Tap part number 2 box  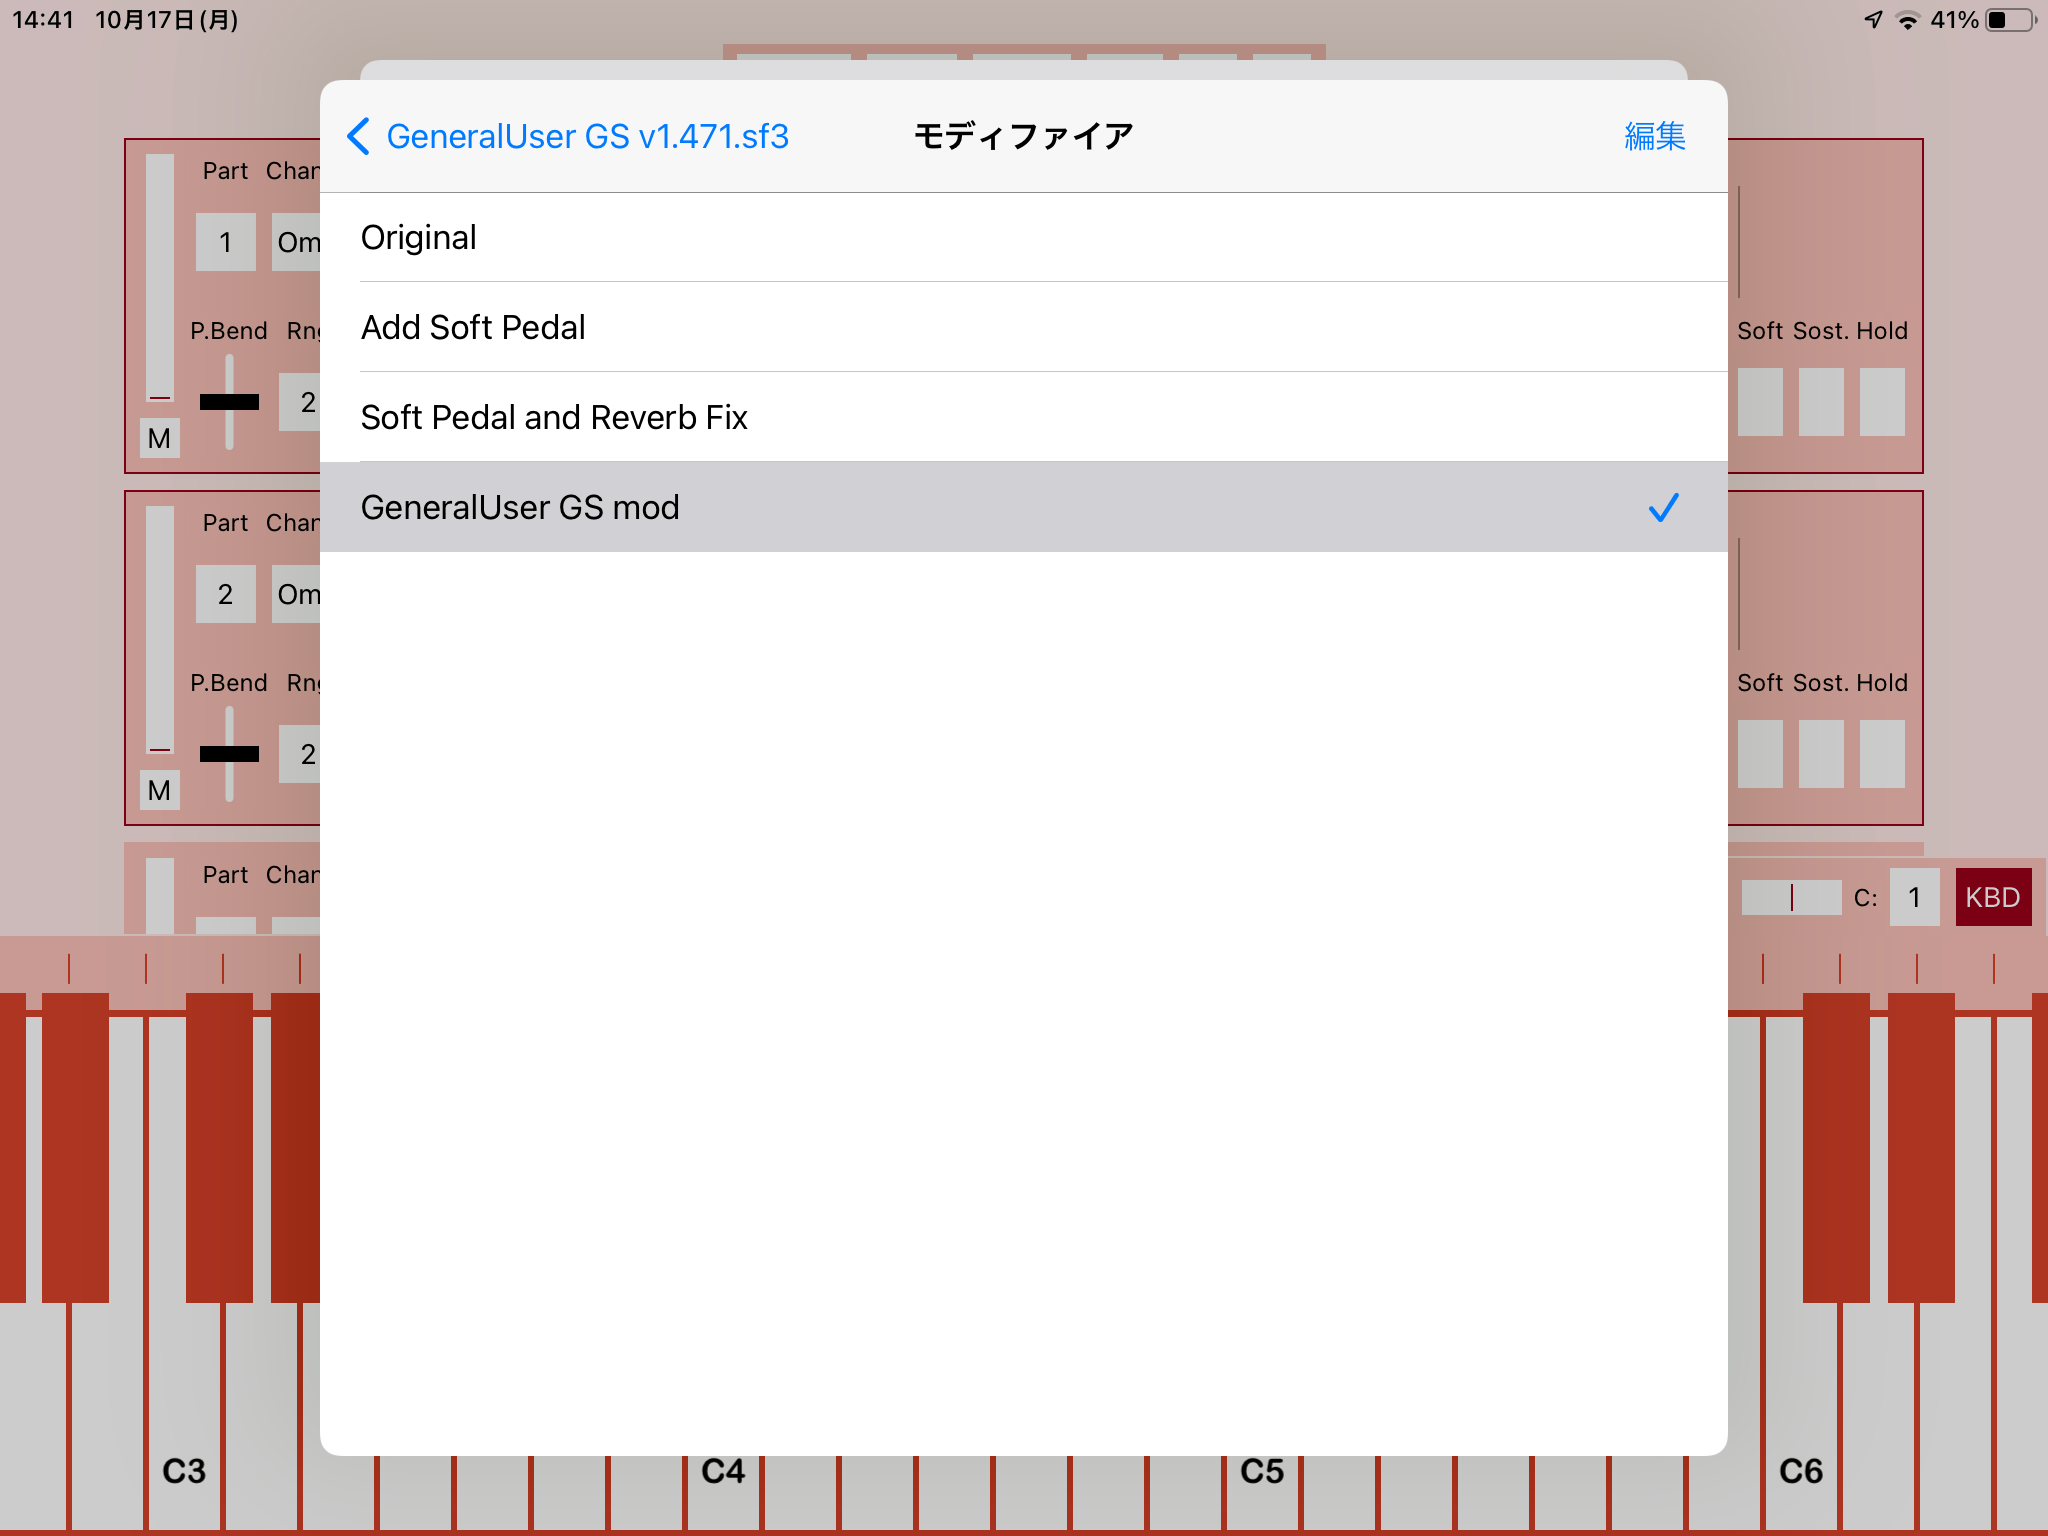[x=226, y=594]
